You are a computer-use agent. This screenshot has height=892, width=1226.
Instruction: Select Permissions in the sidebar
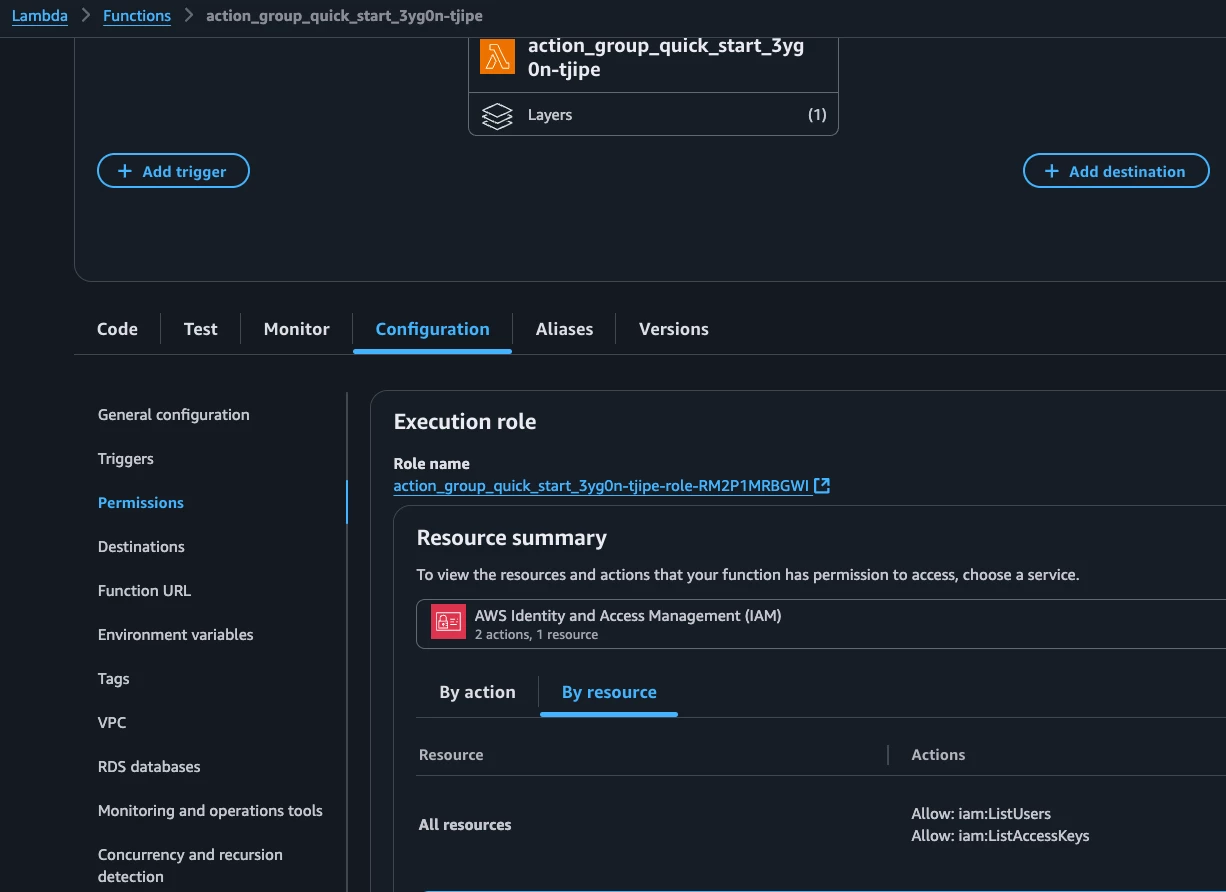pyautogui.click(x=141, y=503)
